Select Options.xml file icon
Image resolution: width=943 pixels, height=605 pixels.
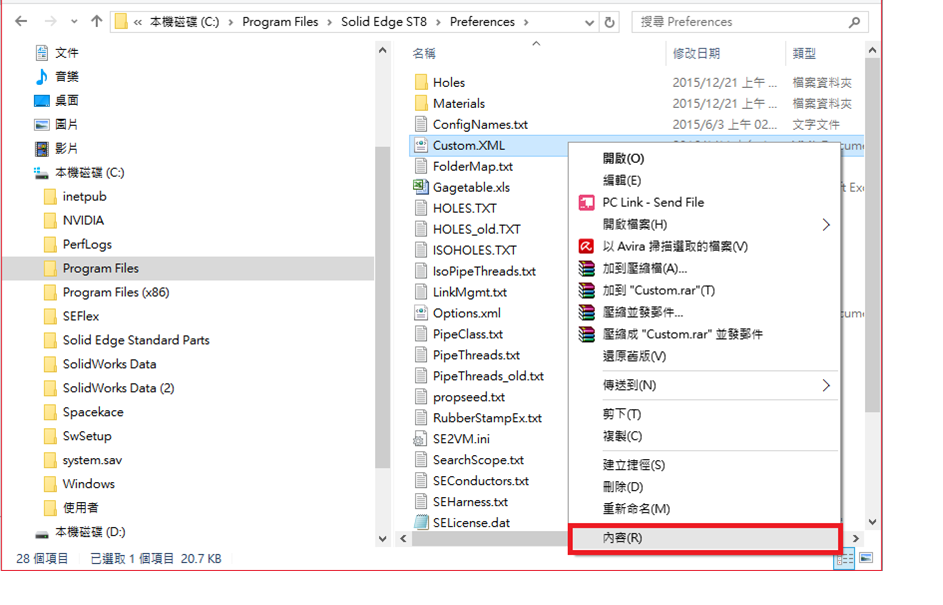tap(421, 313)
